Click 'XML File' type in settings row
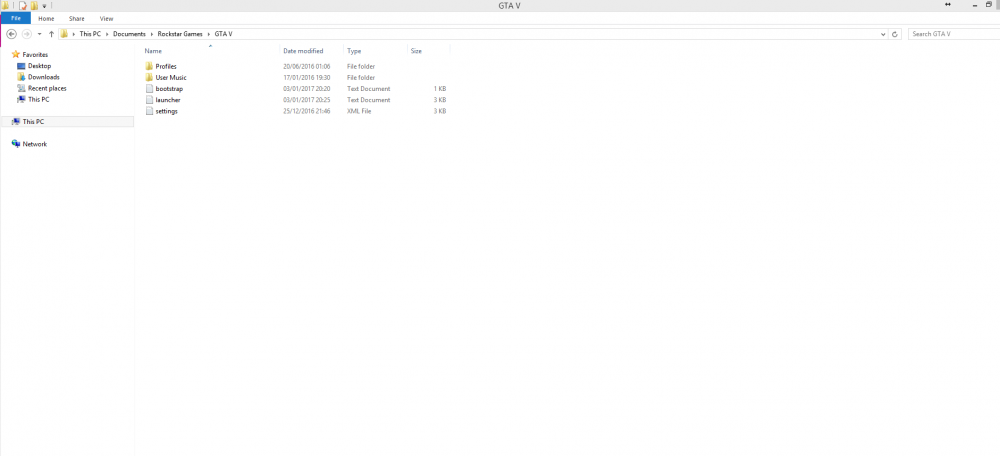This screenshot has width=1000, height=456. coord(359,111)
